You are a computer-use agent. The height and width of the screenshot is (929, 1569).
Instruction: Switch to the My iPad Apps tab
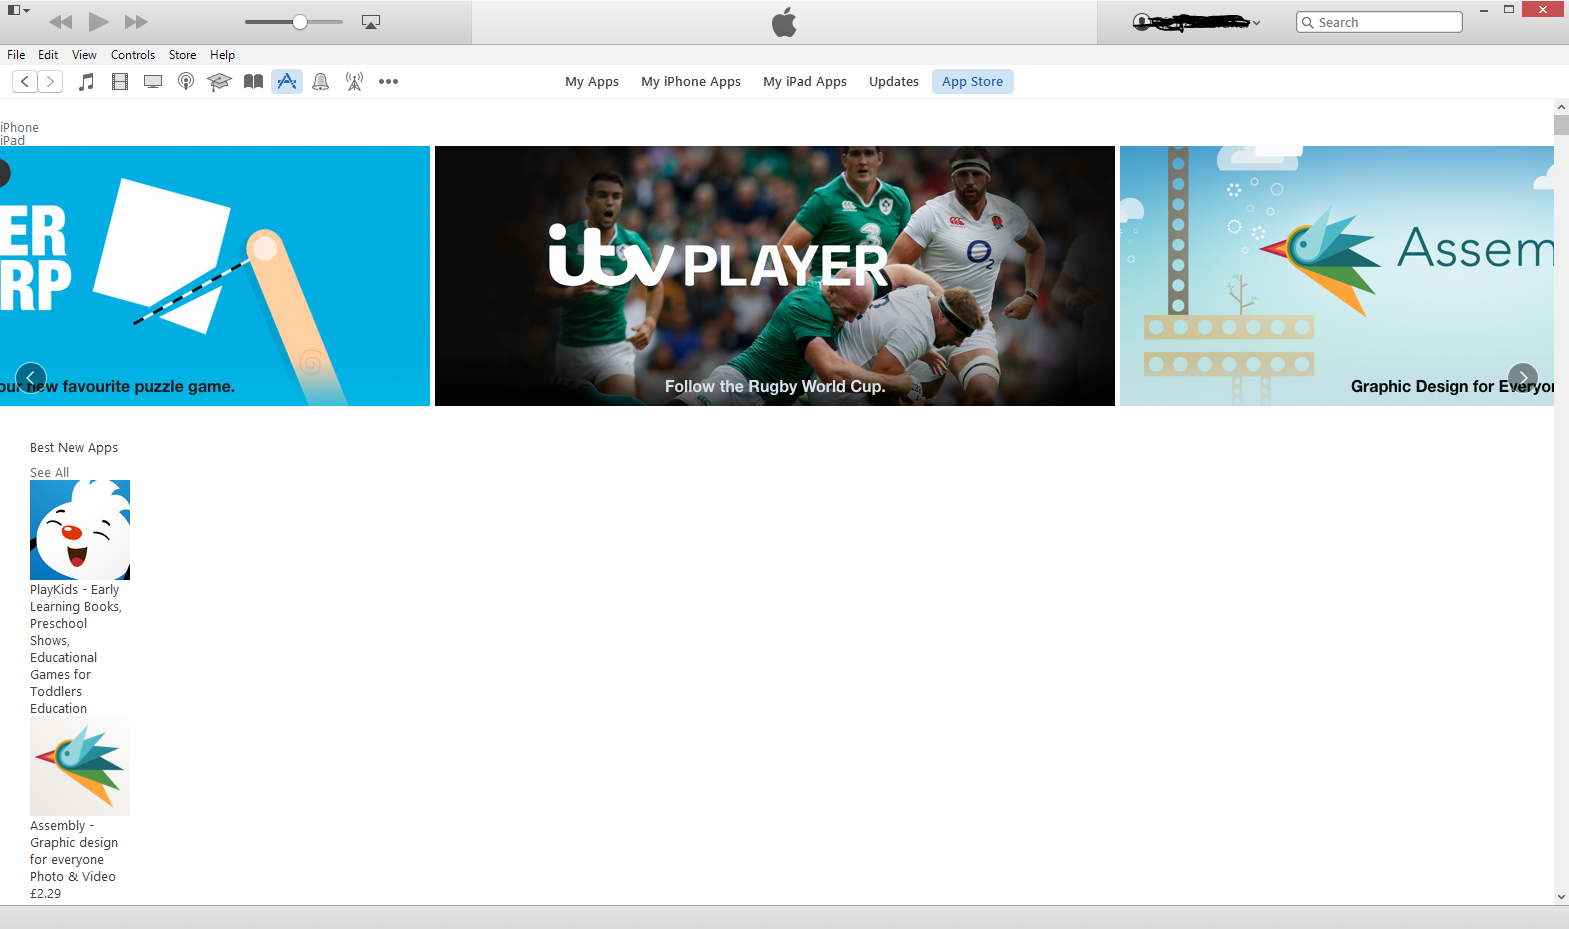805,82
